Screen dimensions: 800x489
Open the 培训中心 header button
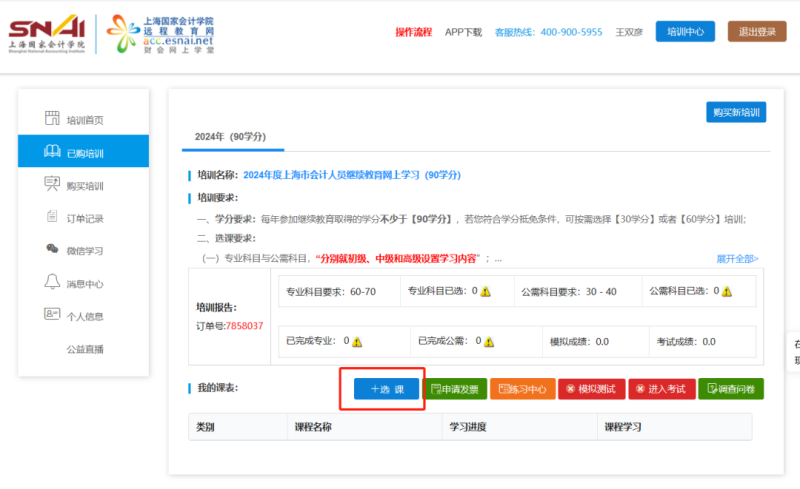pos(685,32)
